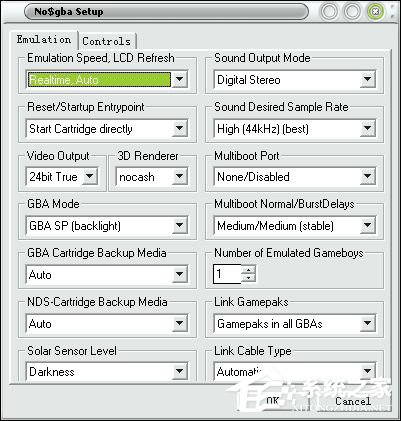Select the Emulation tab
Screen dimensions: 401x421
[44, 40]
